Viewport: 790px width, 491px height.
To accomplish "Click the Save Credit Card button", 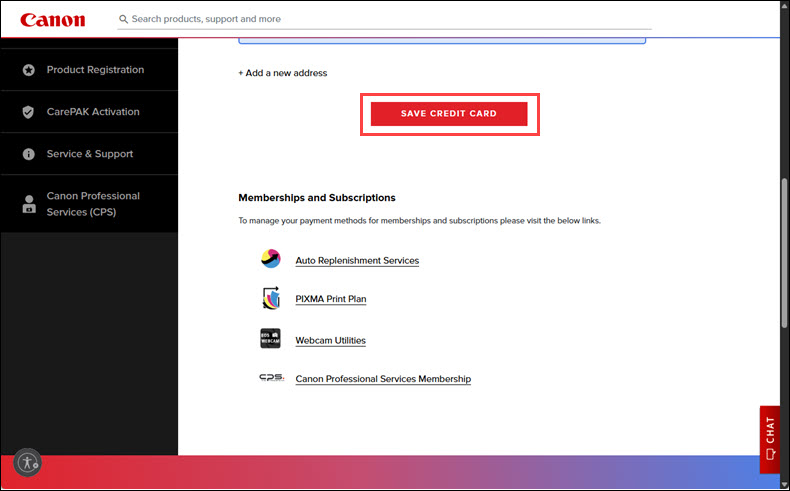I will pos(449,114).
